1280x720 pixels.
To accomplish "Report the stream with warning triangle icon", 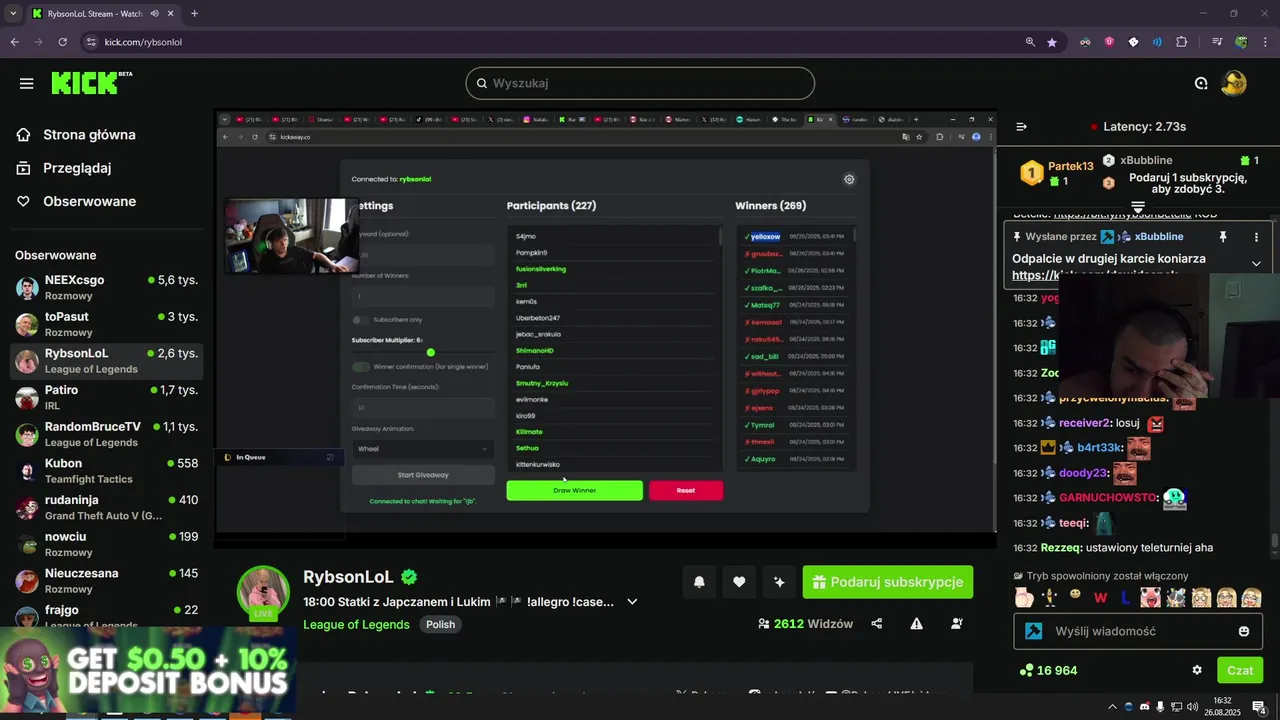I will coord(916,624).
